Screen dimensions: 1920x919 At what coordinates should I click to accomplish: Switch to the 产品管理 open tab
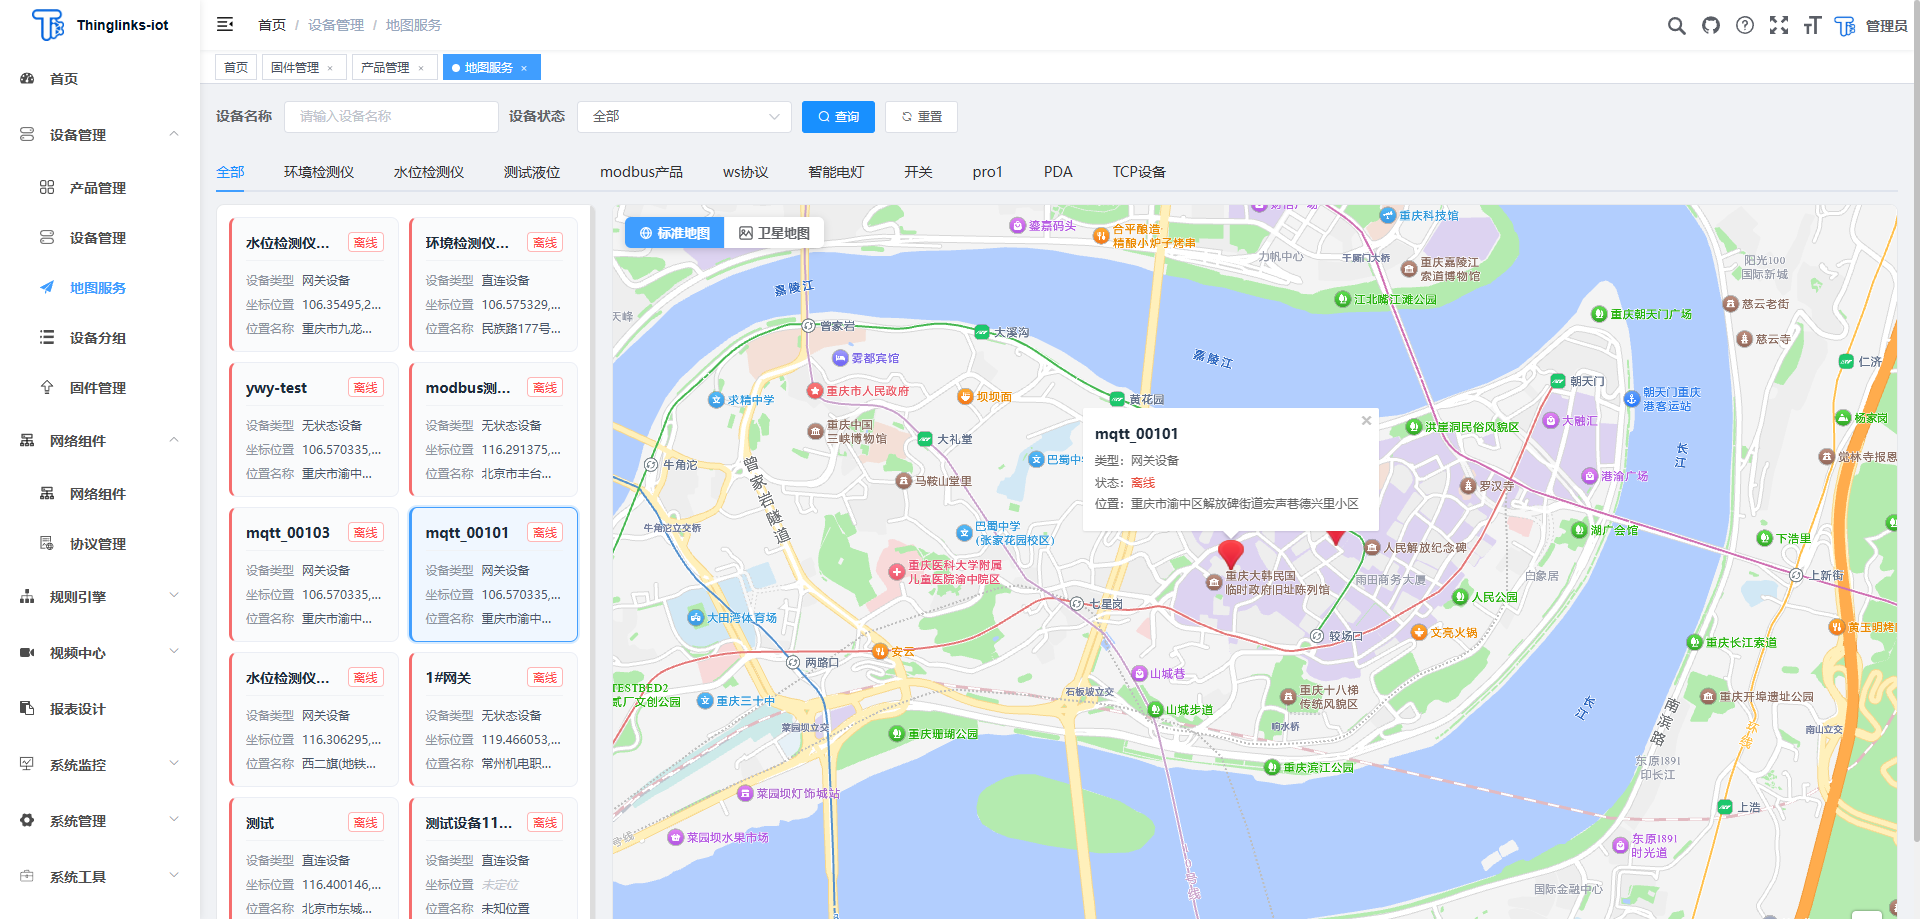point(387,67)
